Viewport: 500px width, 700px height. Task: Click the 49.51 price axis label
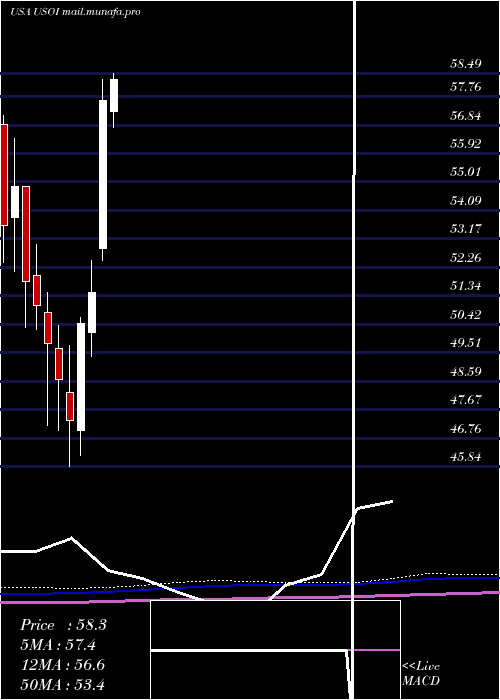point(466,343)
